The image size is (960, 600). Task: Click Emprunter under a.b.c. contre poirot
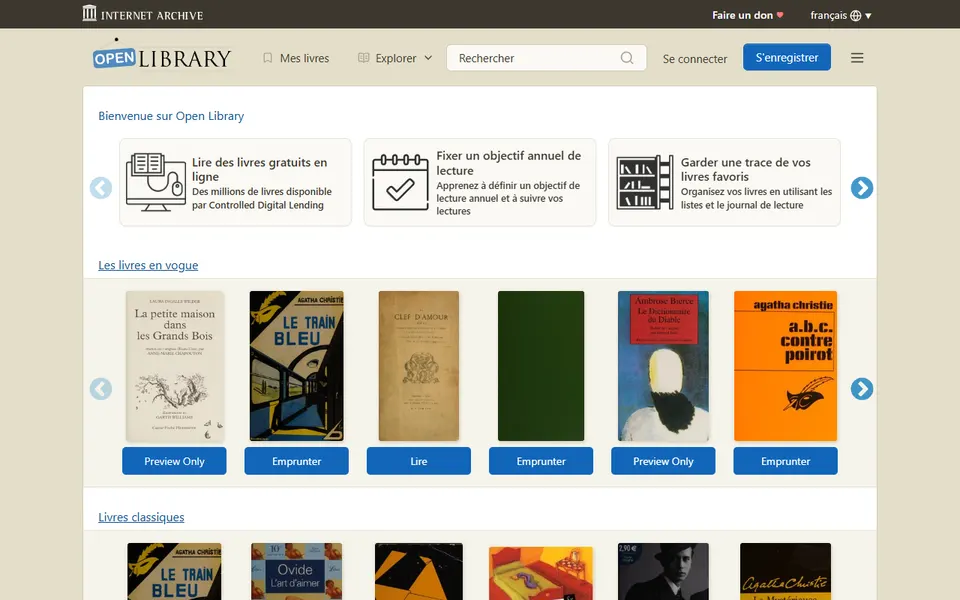(x=786, y=461)
